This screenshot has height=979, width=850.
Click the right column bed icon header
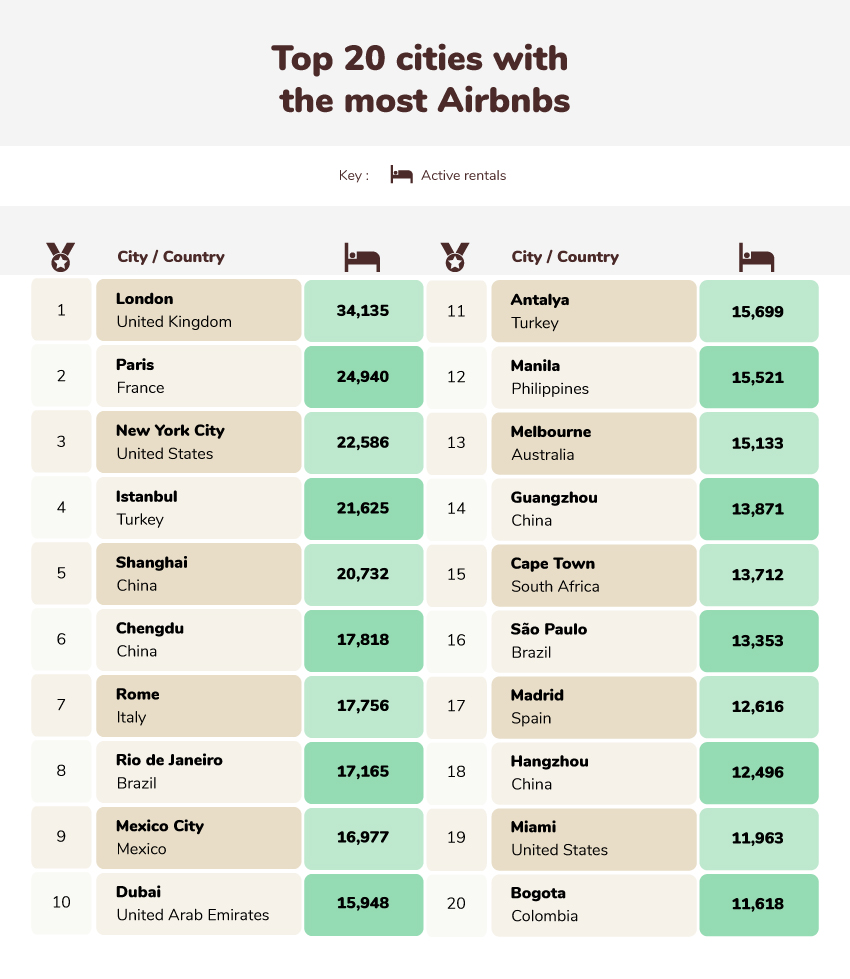pyautogui.click(x=756, y=257)
